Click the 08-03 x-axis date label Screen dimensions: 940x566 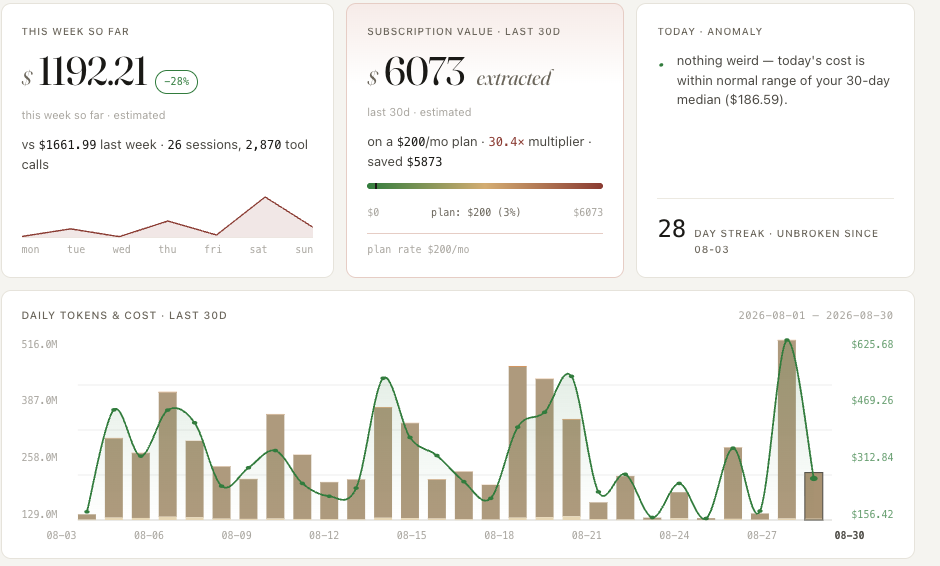click(61, 535)
